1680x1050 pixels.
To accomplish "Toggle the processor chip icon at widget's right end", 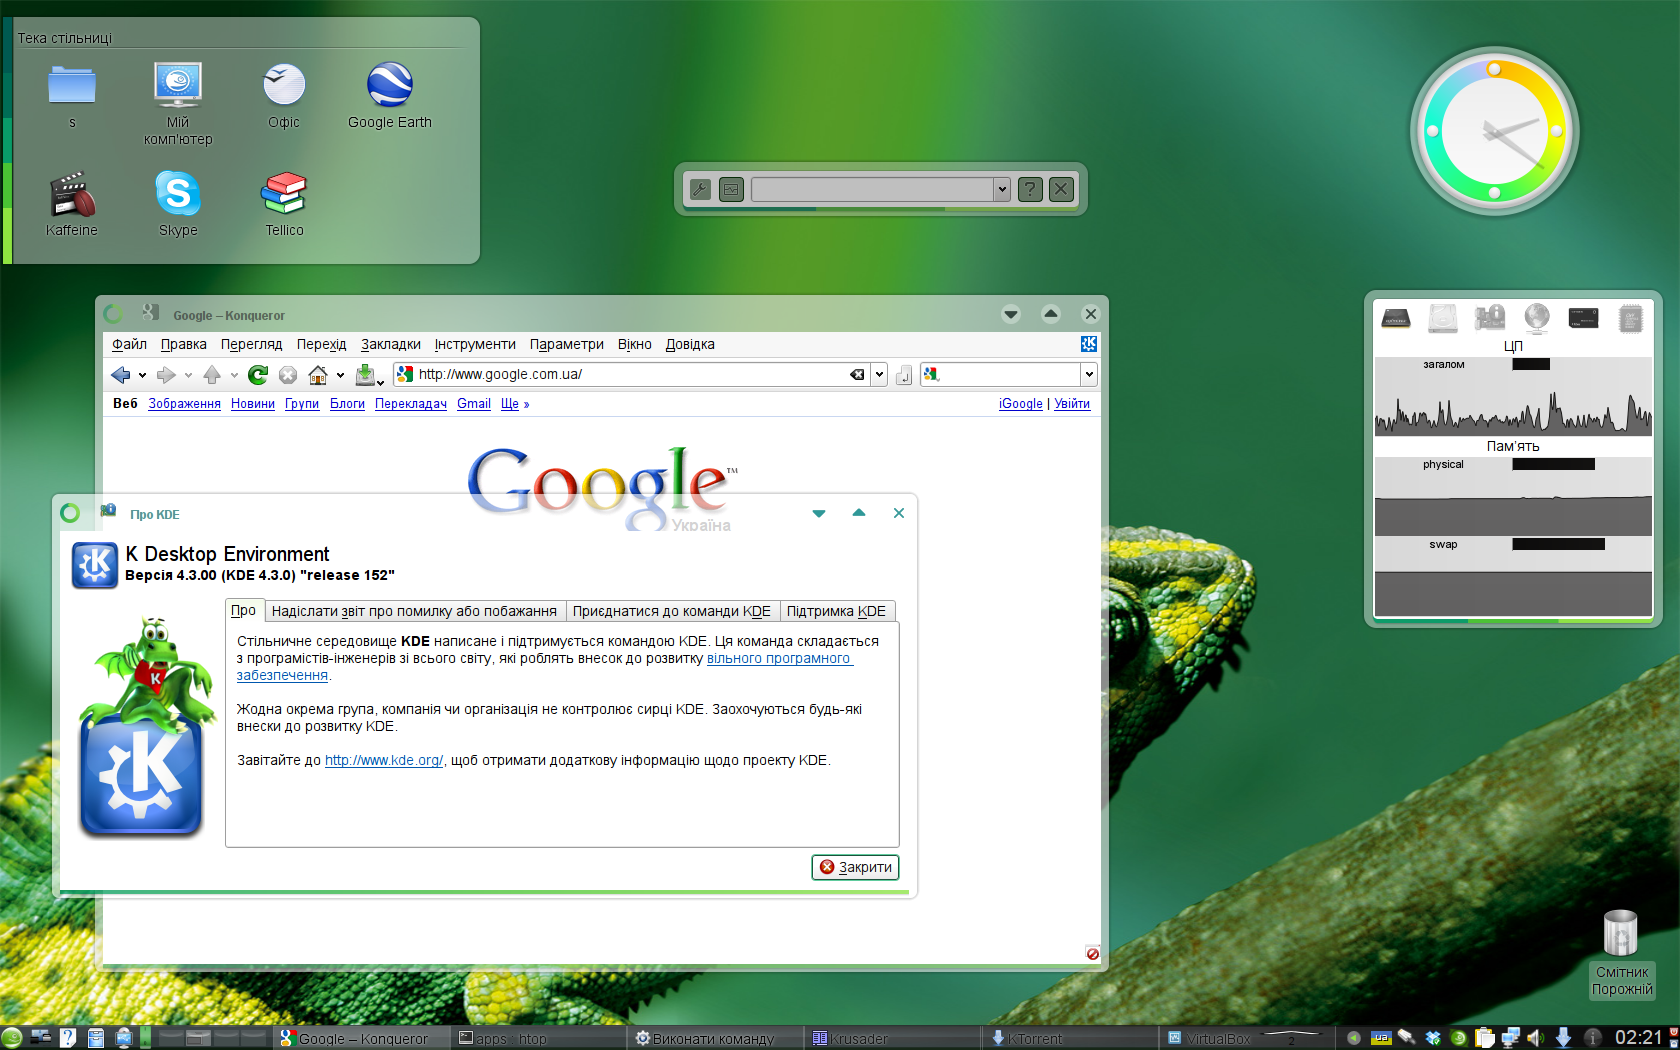I will (x=1631, y=319).
